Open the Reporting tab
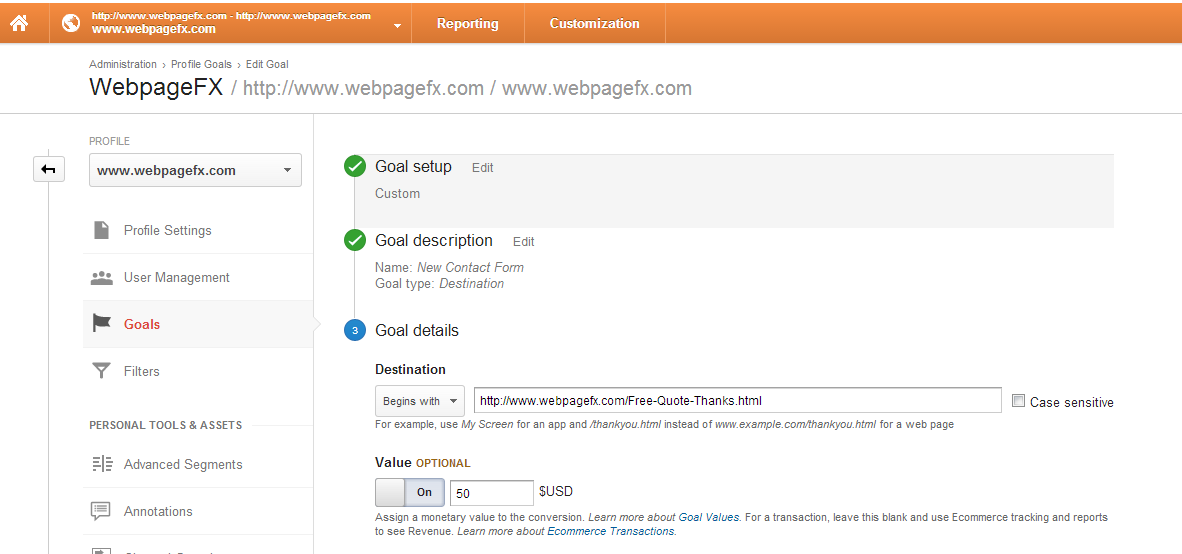 467,23
